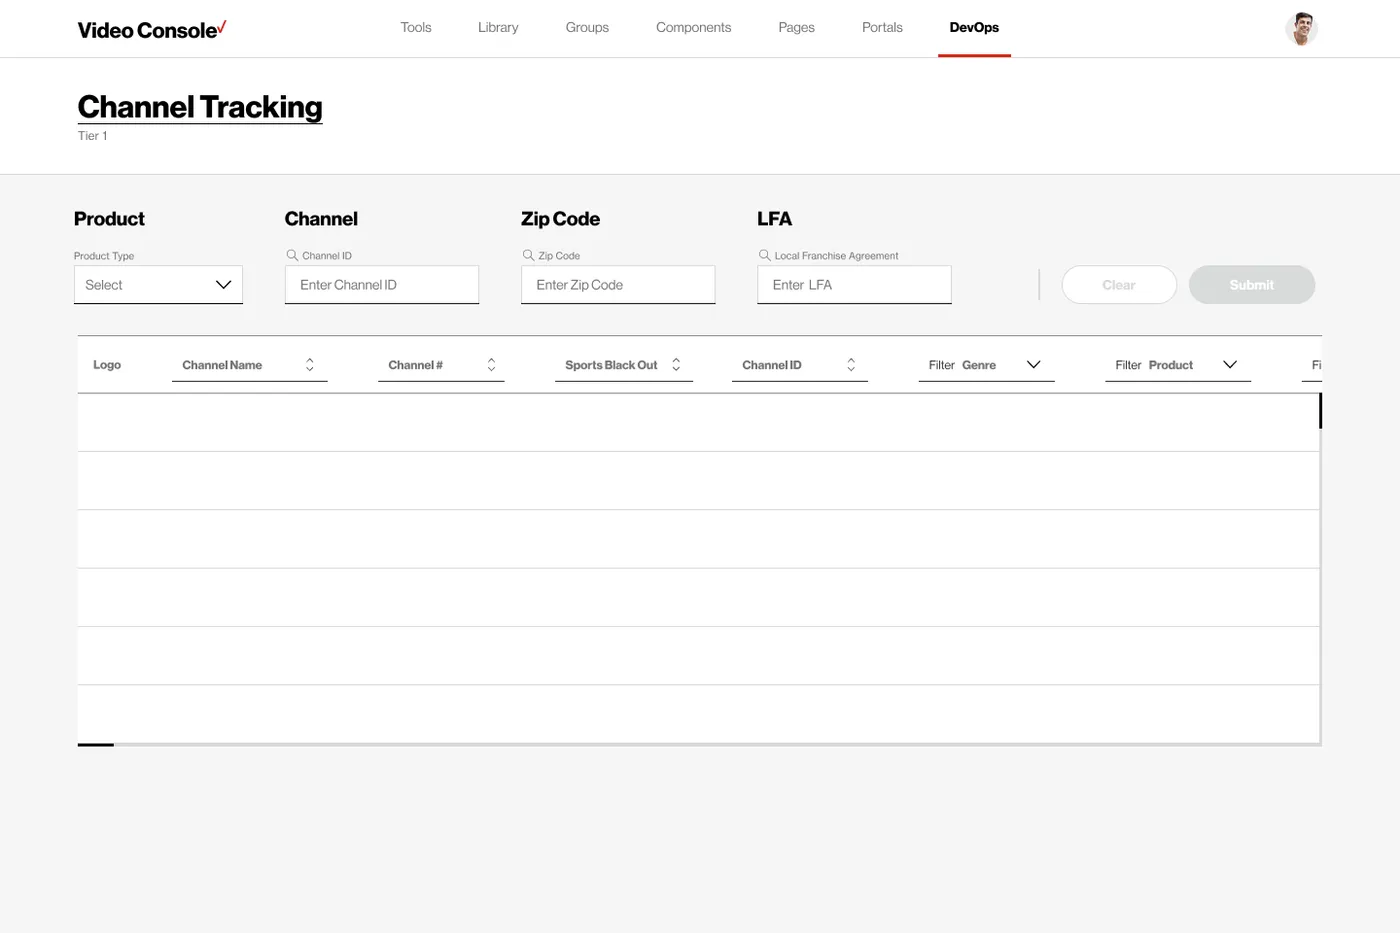Sort by Channel # arrows
Viewport: 1400px width, 933px height.
pyautogui.click(x=491, y=365)
